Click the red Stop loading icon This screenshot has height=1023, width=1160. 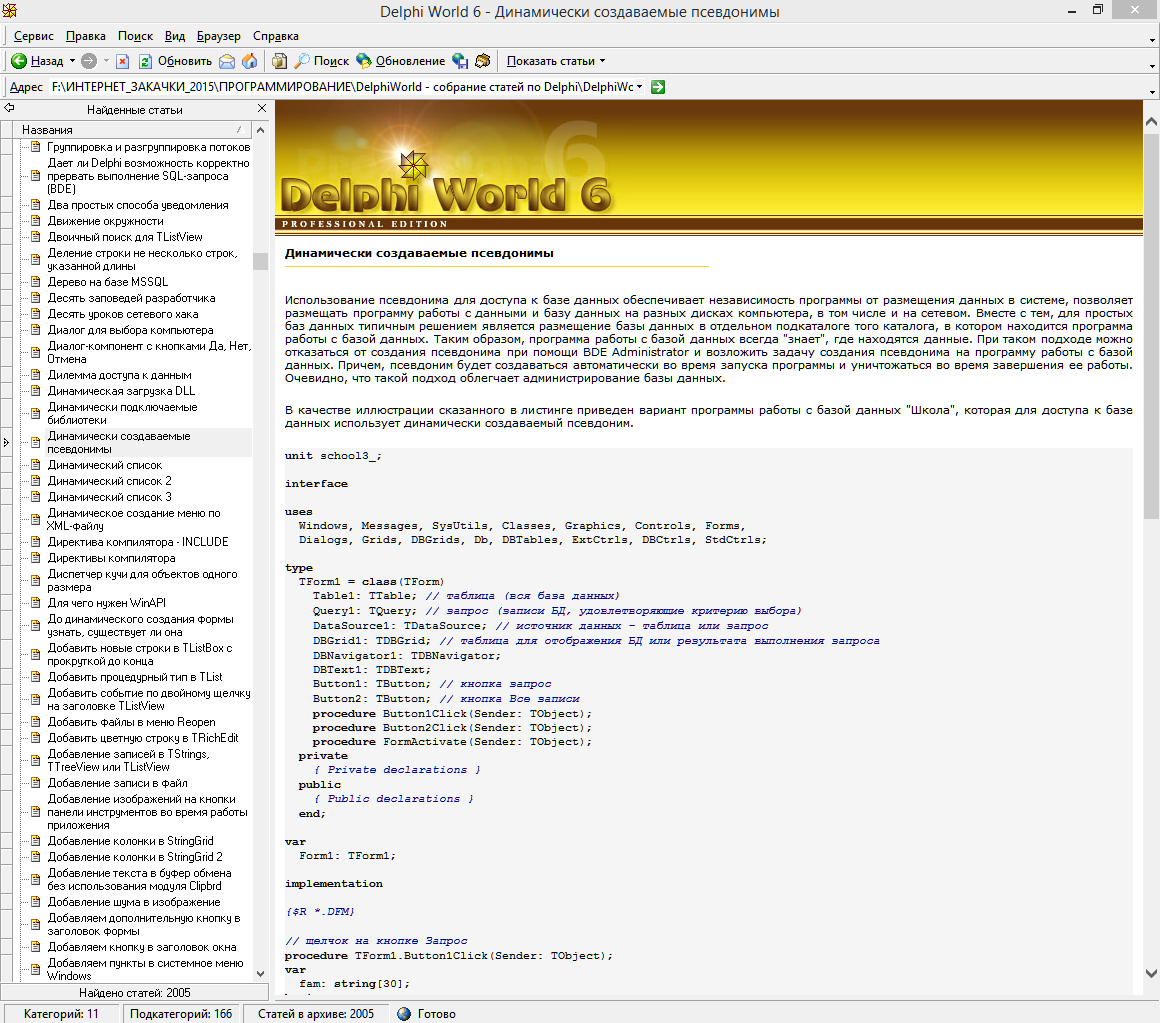[123, 61]
